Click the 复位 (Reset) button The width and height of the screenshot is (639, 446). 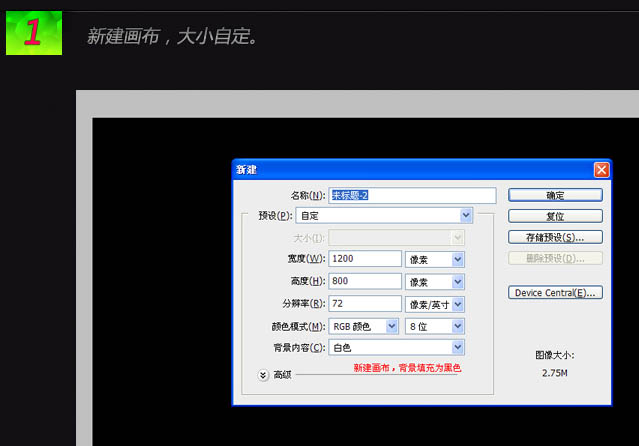pos(555,216)
